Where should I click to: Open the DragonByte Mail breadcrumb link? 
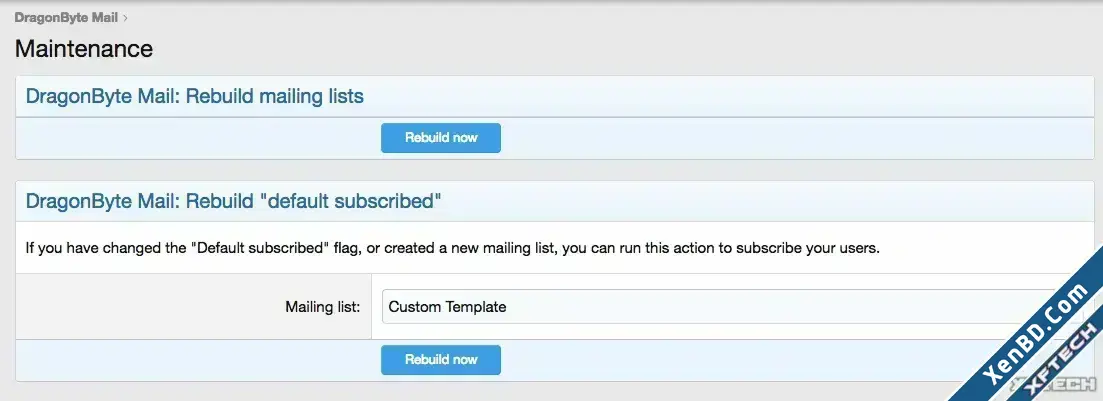[66, 18]
